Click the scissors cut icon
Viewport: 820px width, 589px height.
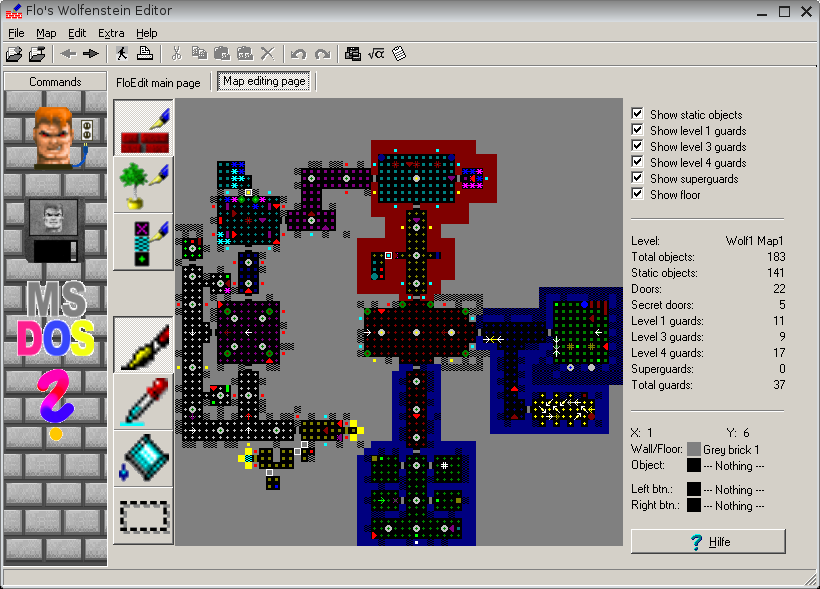[176, 53]
